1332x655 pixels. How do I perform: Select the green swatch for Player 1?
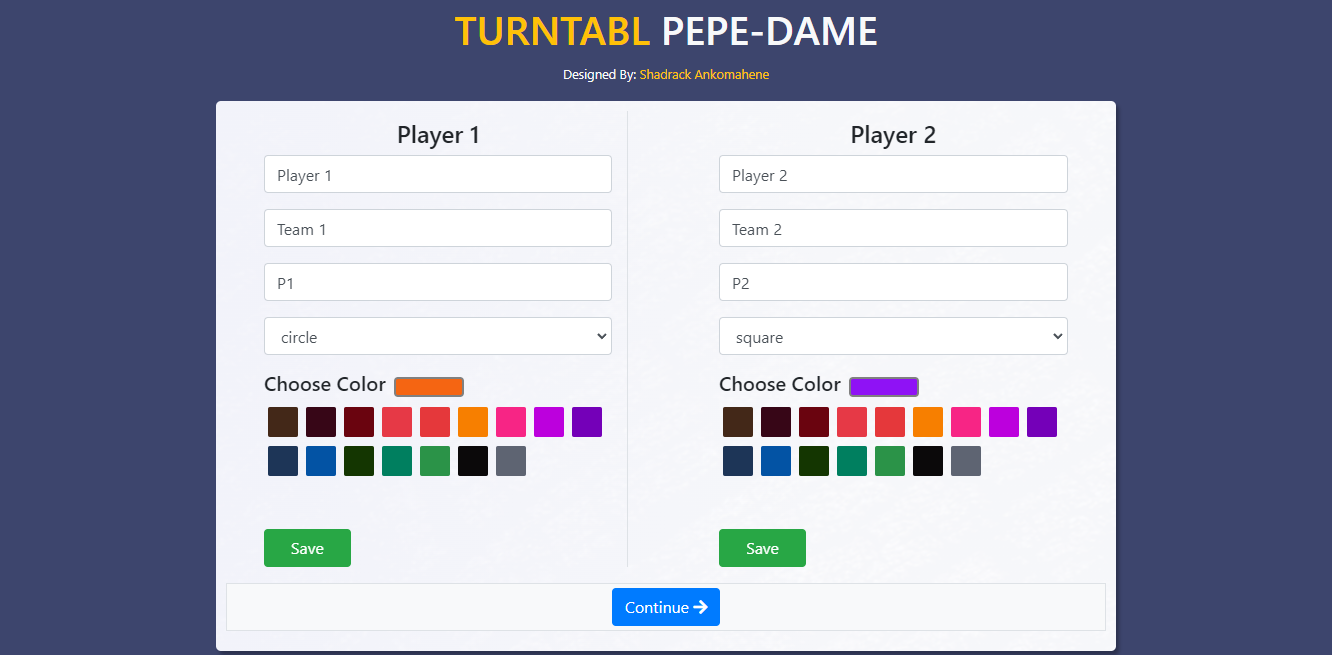[435, 460]
